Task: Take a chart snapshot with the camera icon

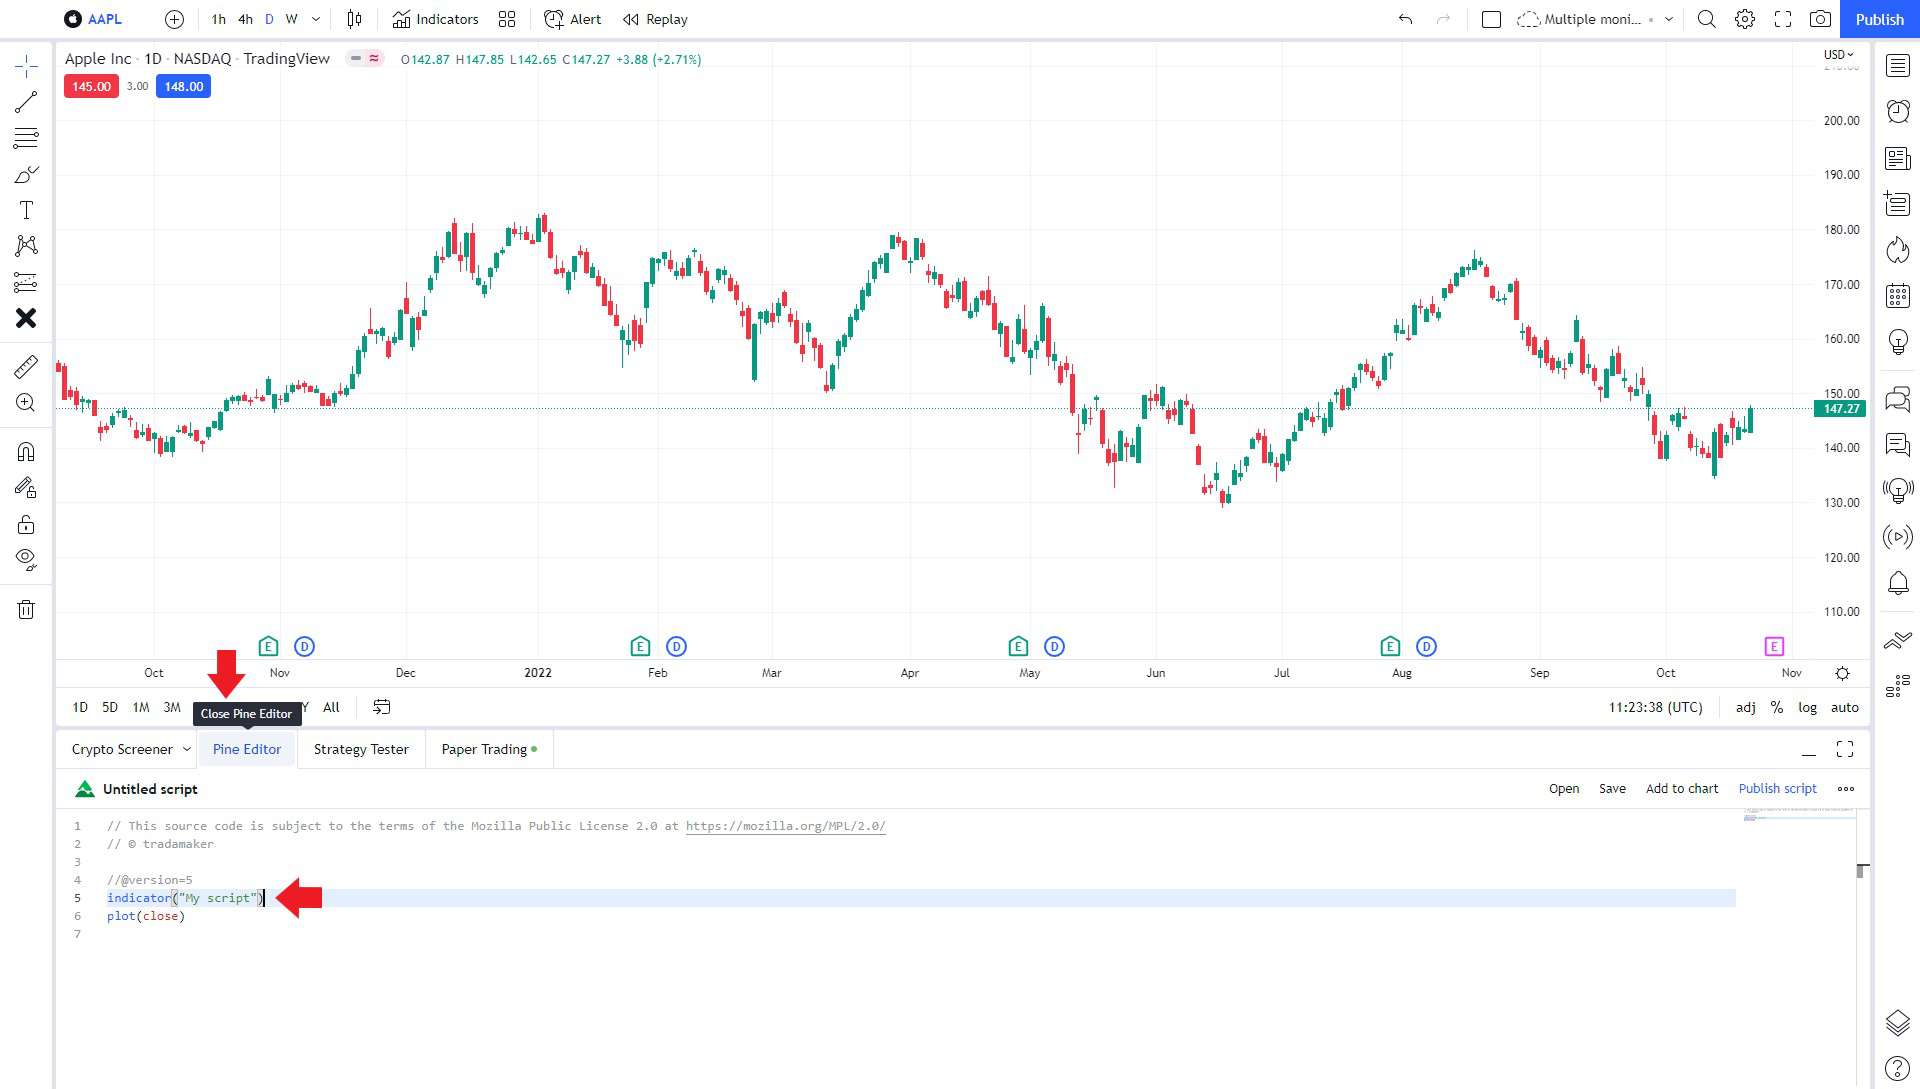Action: [x=1820, y=19]
